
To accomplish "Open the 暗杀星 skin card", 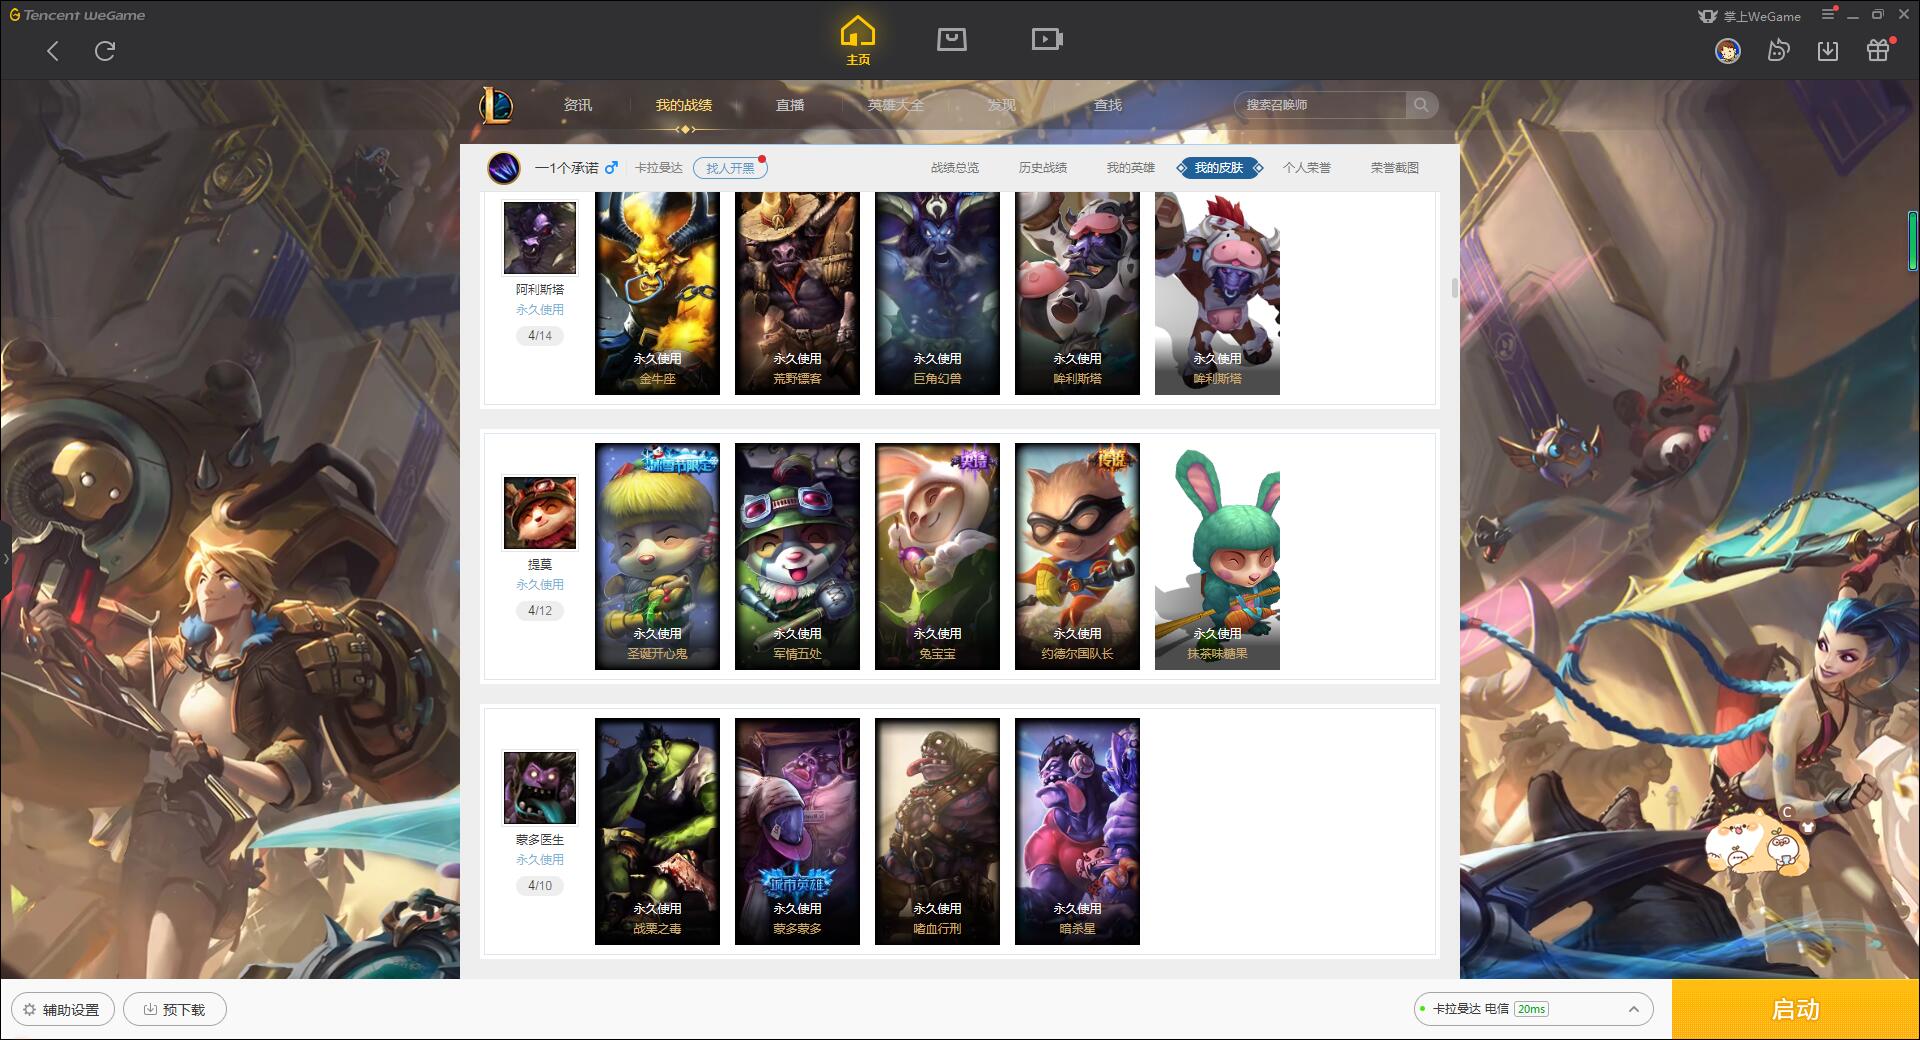I will 1077,831.
